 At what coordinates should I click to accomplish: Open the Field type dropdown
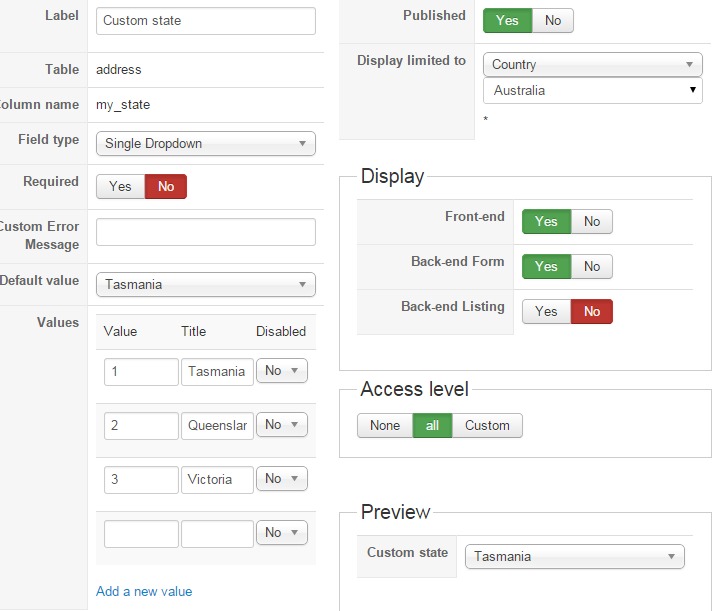(x=205, y=144)
